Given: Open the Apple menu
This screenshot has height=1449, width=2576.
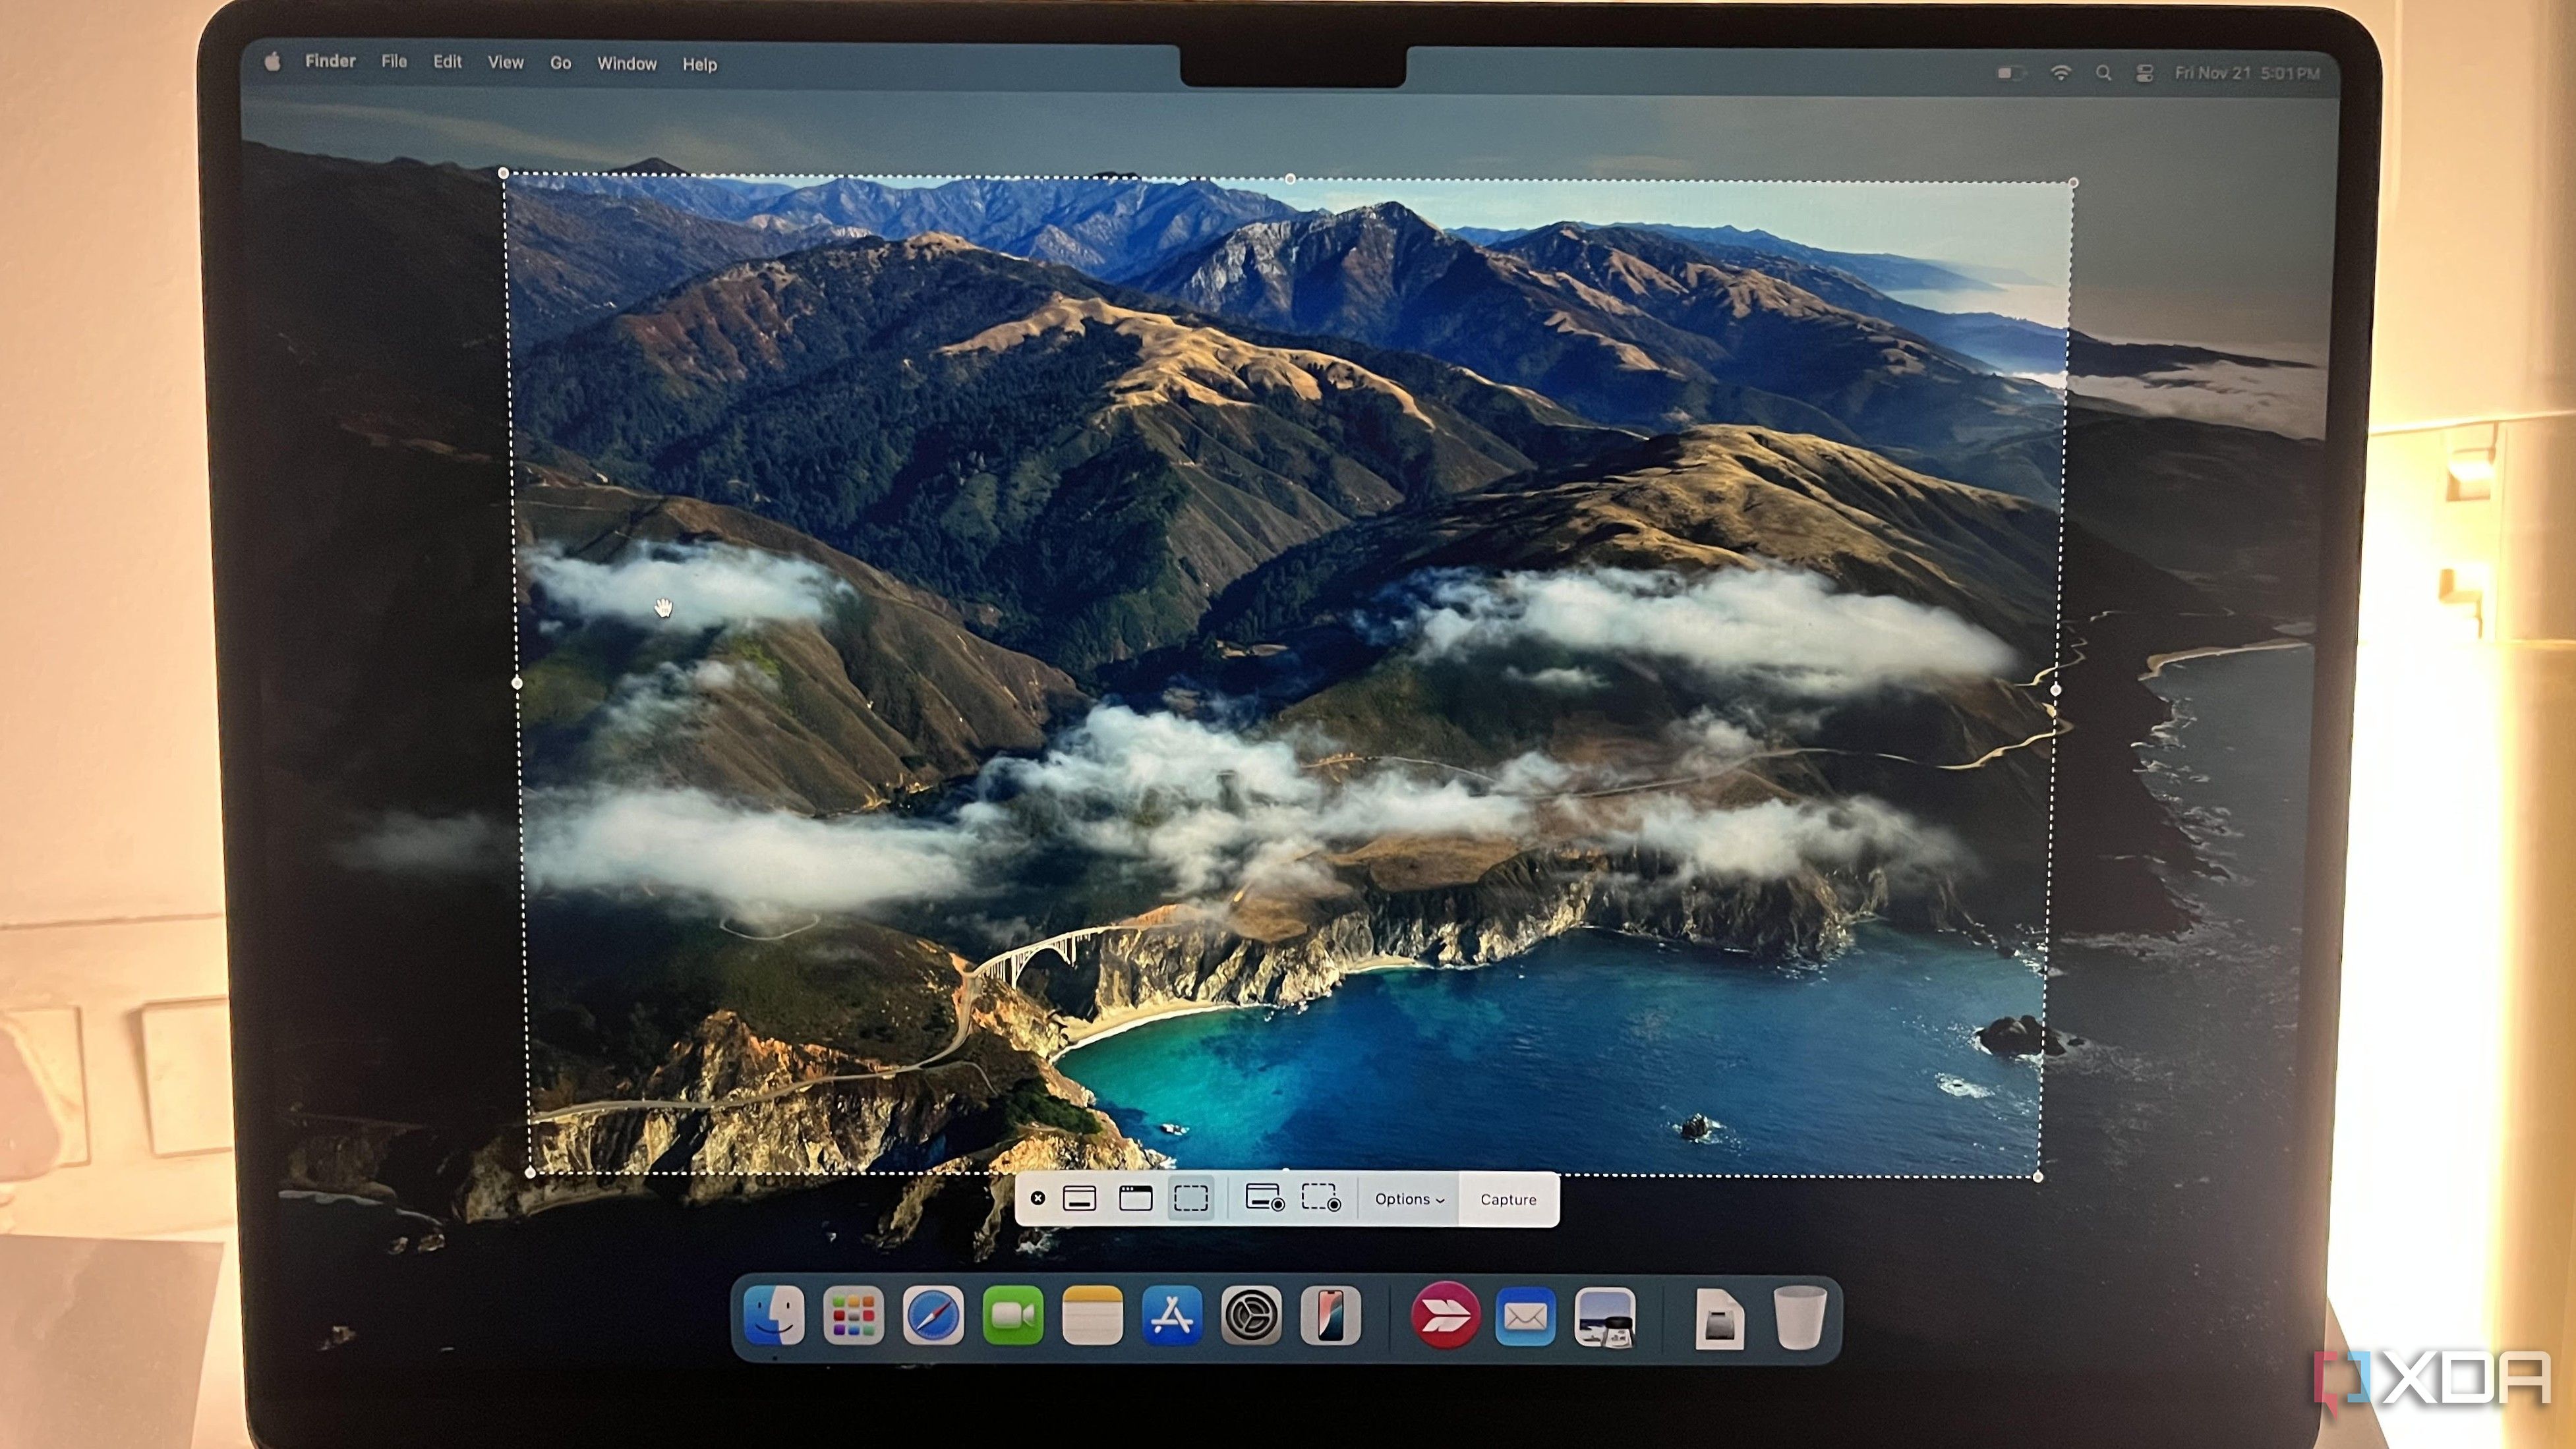Looking at the screenshot, I should point(273,62).
